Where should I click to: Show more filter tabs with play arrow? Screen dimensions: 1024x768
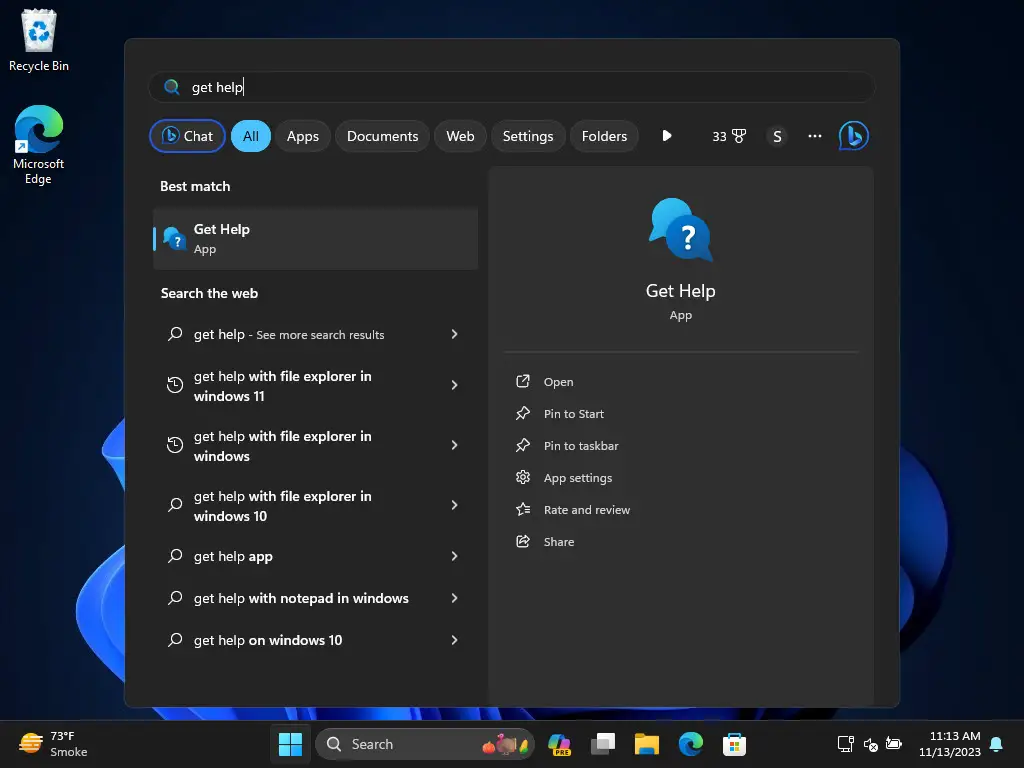click(x=666, y=136)
